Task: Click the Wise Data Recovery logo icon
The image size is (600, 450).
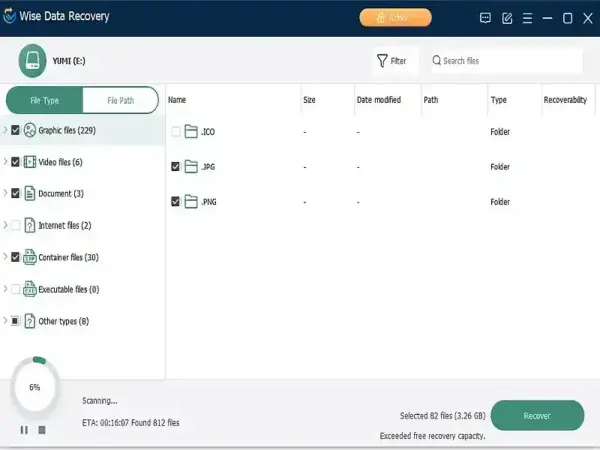Action: tap(9, 15)
